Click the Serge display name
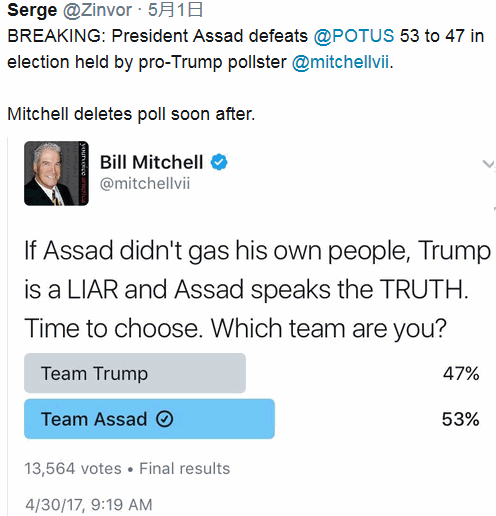This screenshot has height=516, width=496. [32, 10]
